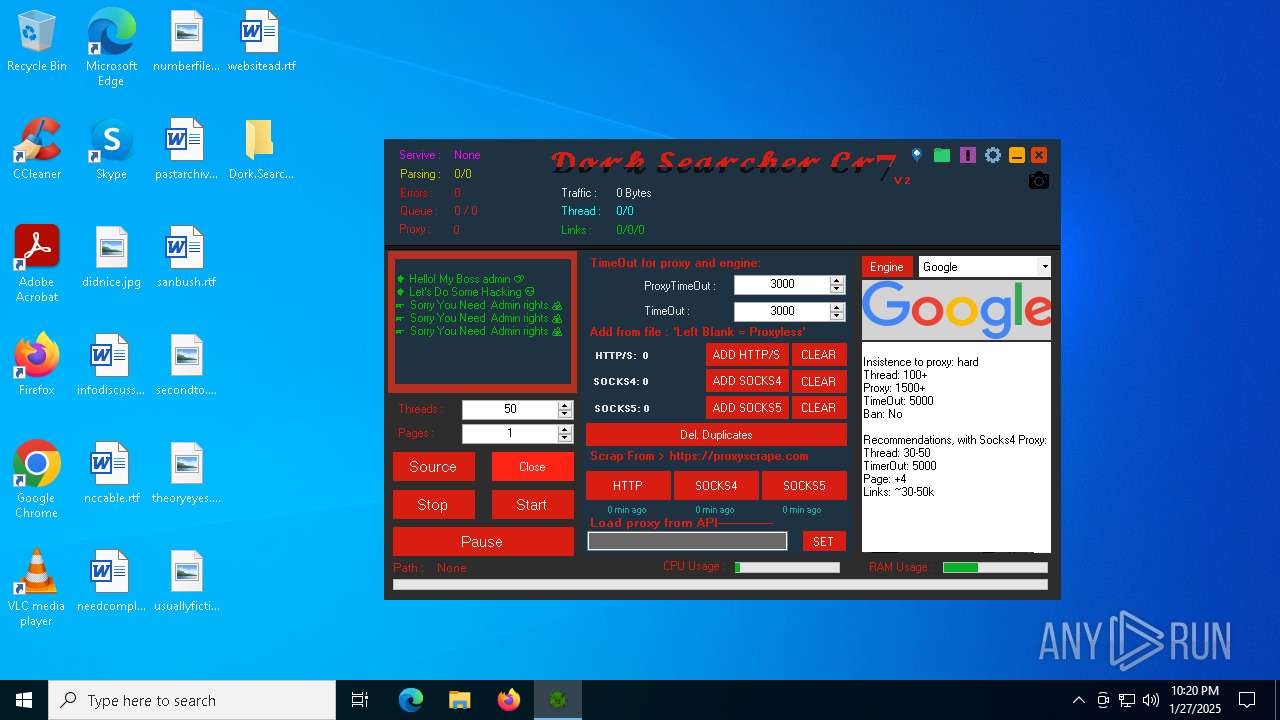Viewport: 1280px width, 720px height.
Task: Click the SET button for proxy API
Action: [x=824, y=542]
